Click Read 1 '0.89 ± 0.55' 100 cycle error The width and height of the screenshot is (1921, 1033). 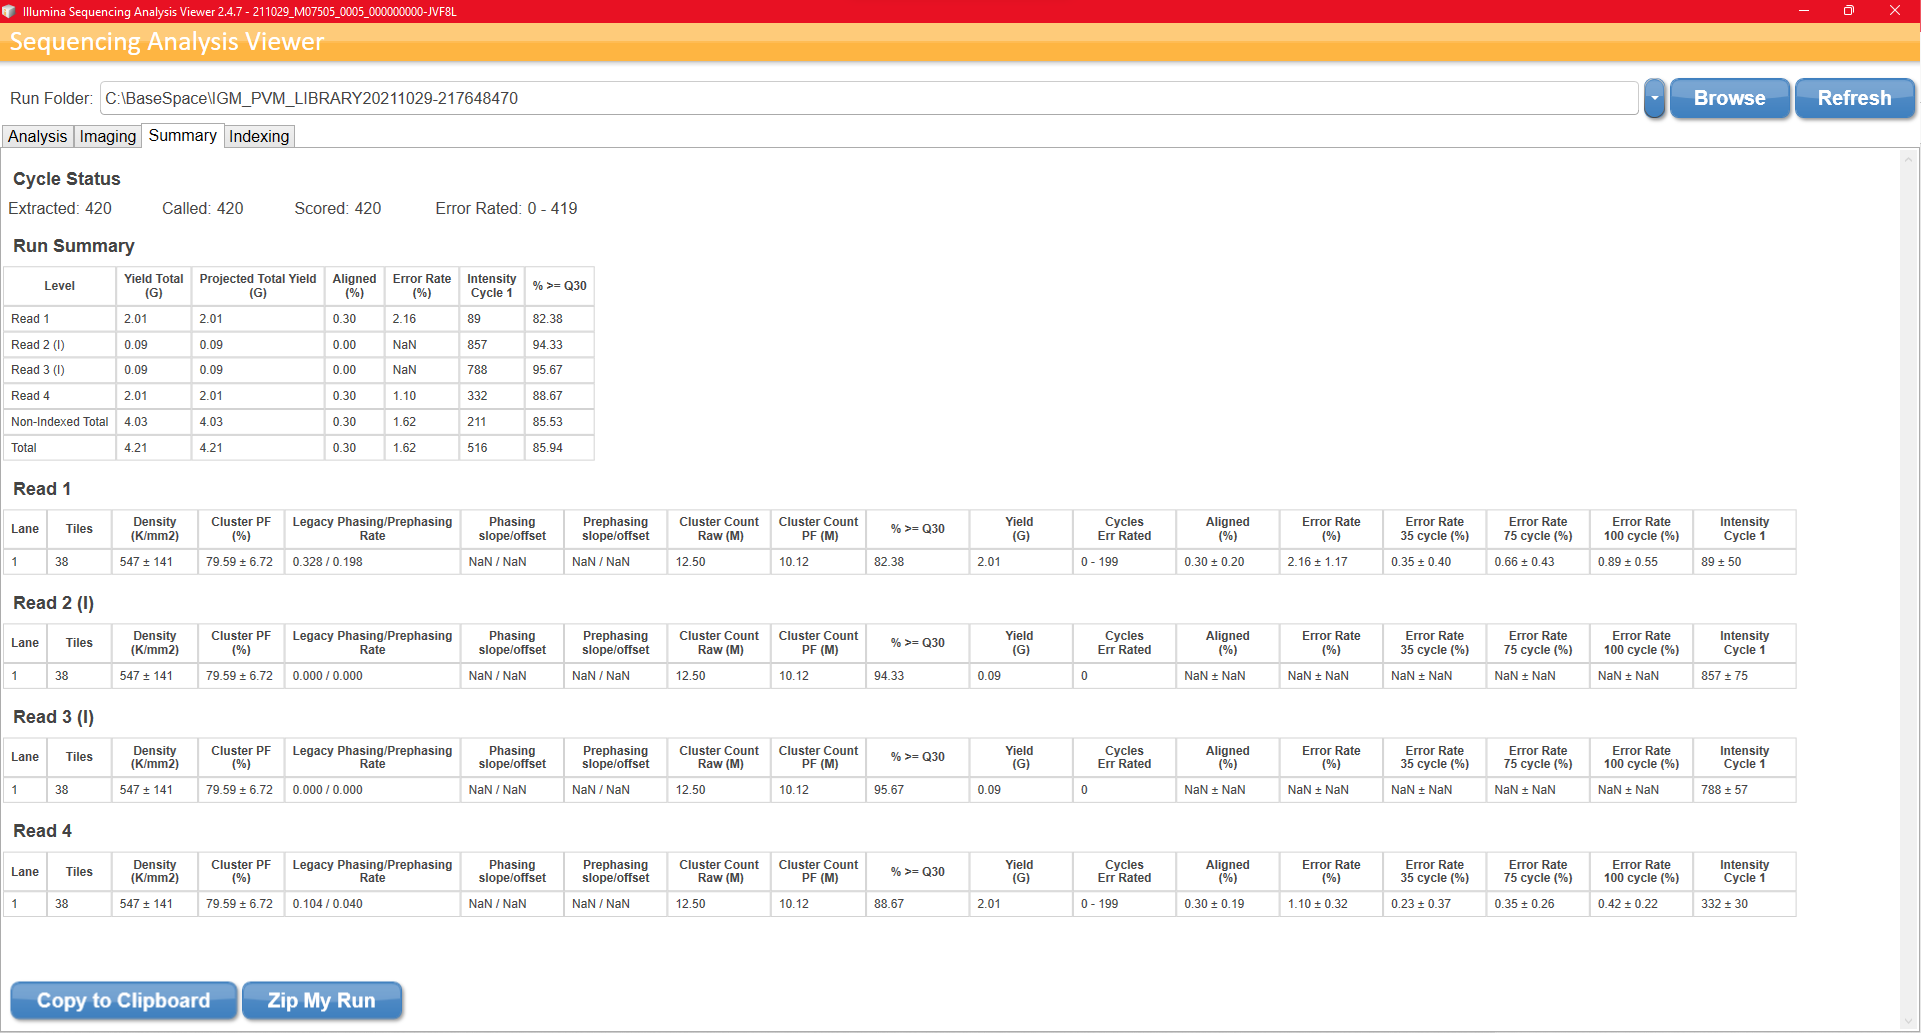coord(1627,562)
